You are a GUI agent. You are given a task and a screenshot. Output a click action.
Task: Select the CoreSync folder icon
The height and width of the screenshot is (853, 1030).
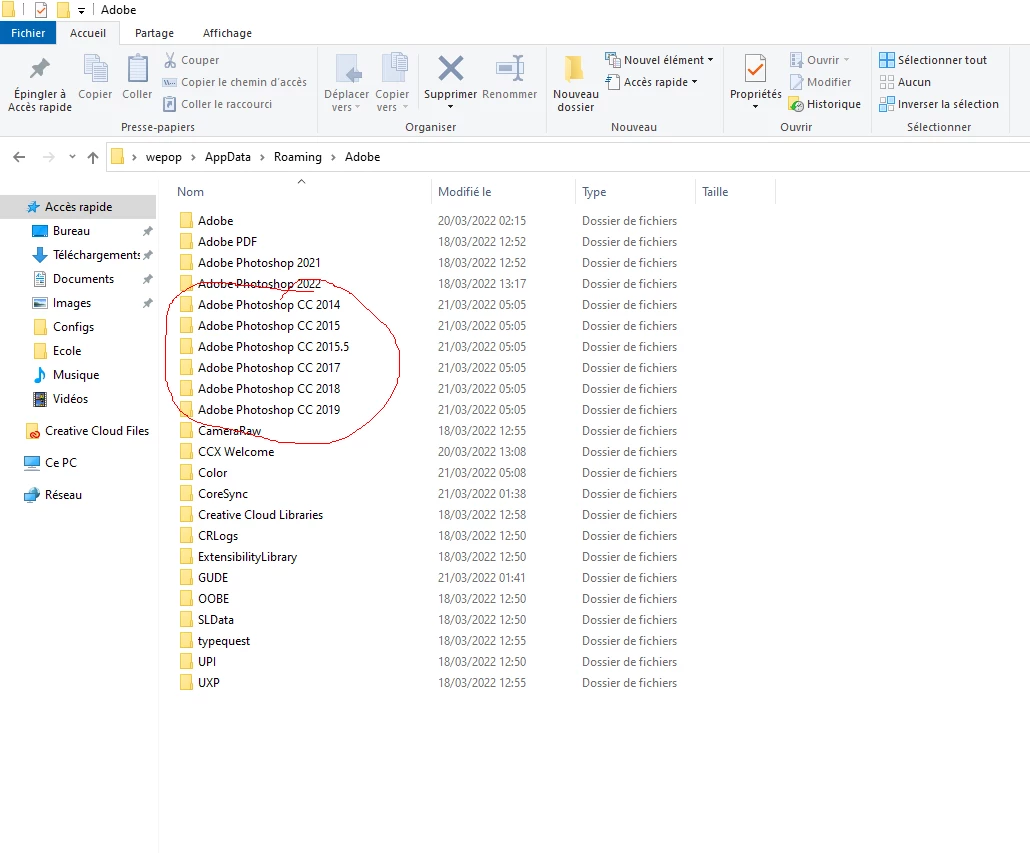(187, 494)
